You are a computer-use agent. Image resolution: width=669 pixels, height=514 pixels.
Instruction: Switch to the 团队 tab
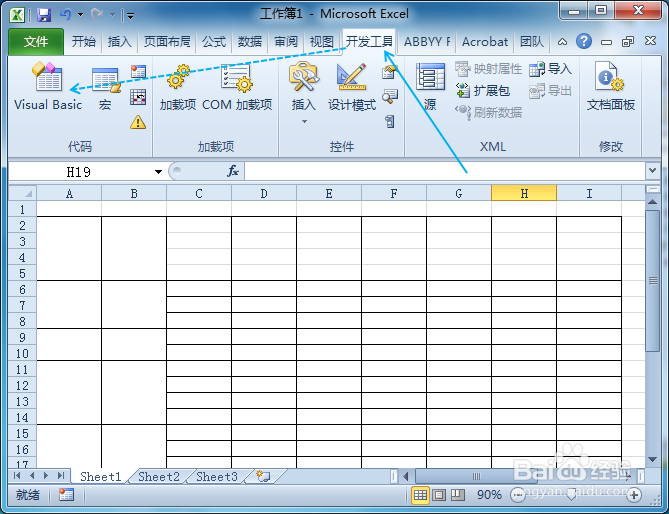pyautogui.click(x=532, y=41)
